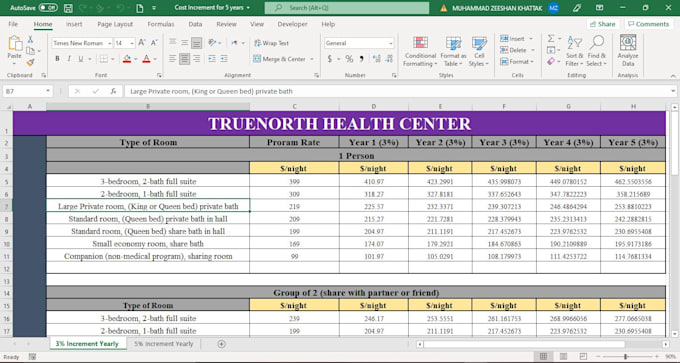Click the Comments button
680x363 pixels.
pos(648,24)
